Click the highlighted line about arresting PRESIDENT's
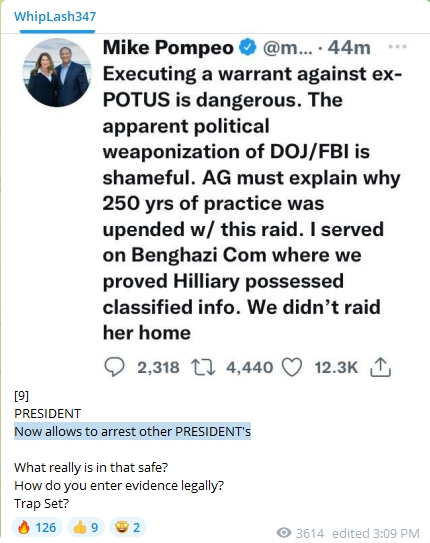Viewport: 430px width, 543px height. pyautogui.click(x=133, y=431)
